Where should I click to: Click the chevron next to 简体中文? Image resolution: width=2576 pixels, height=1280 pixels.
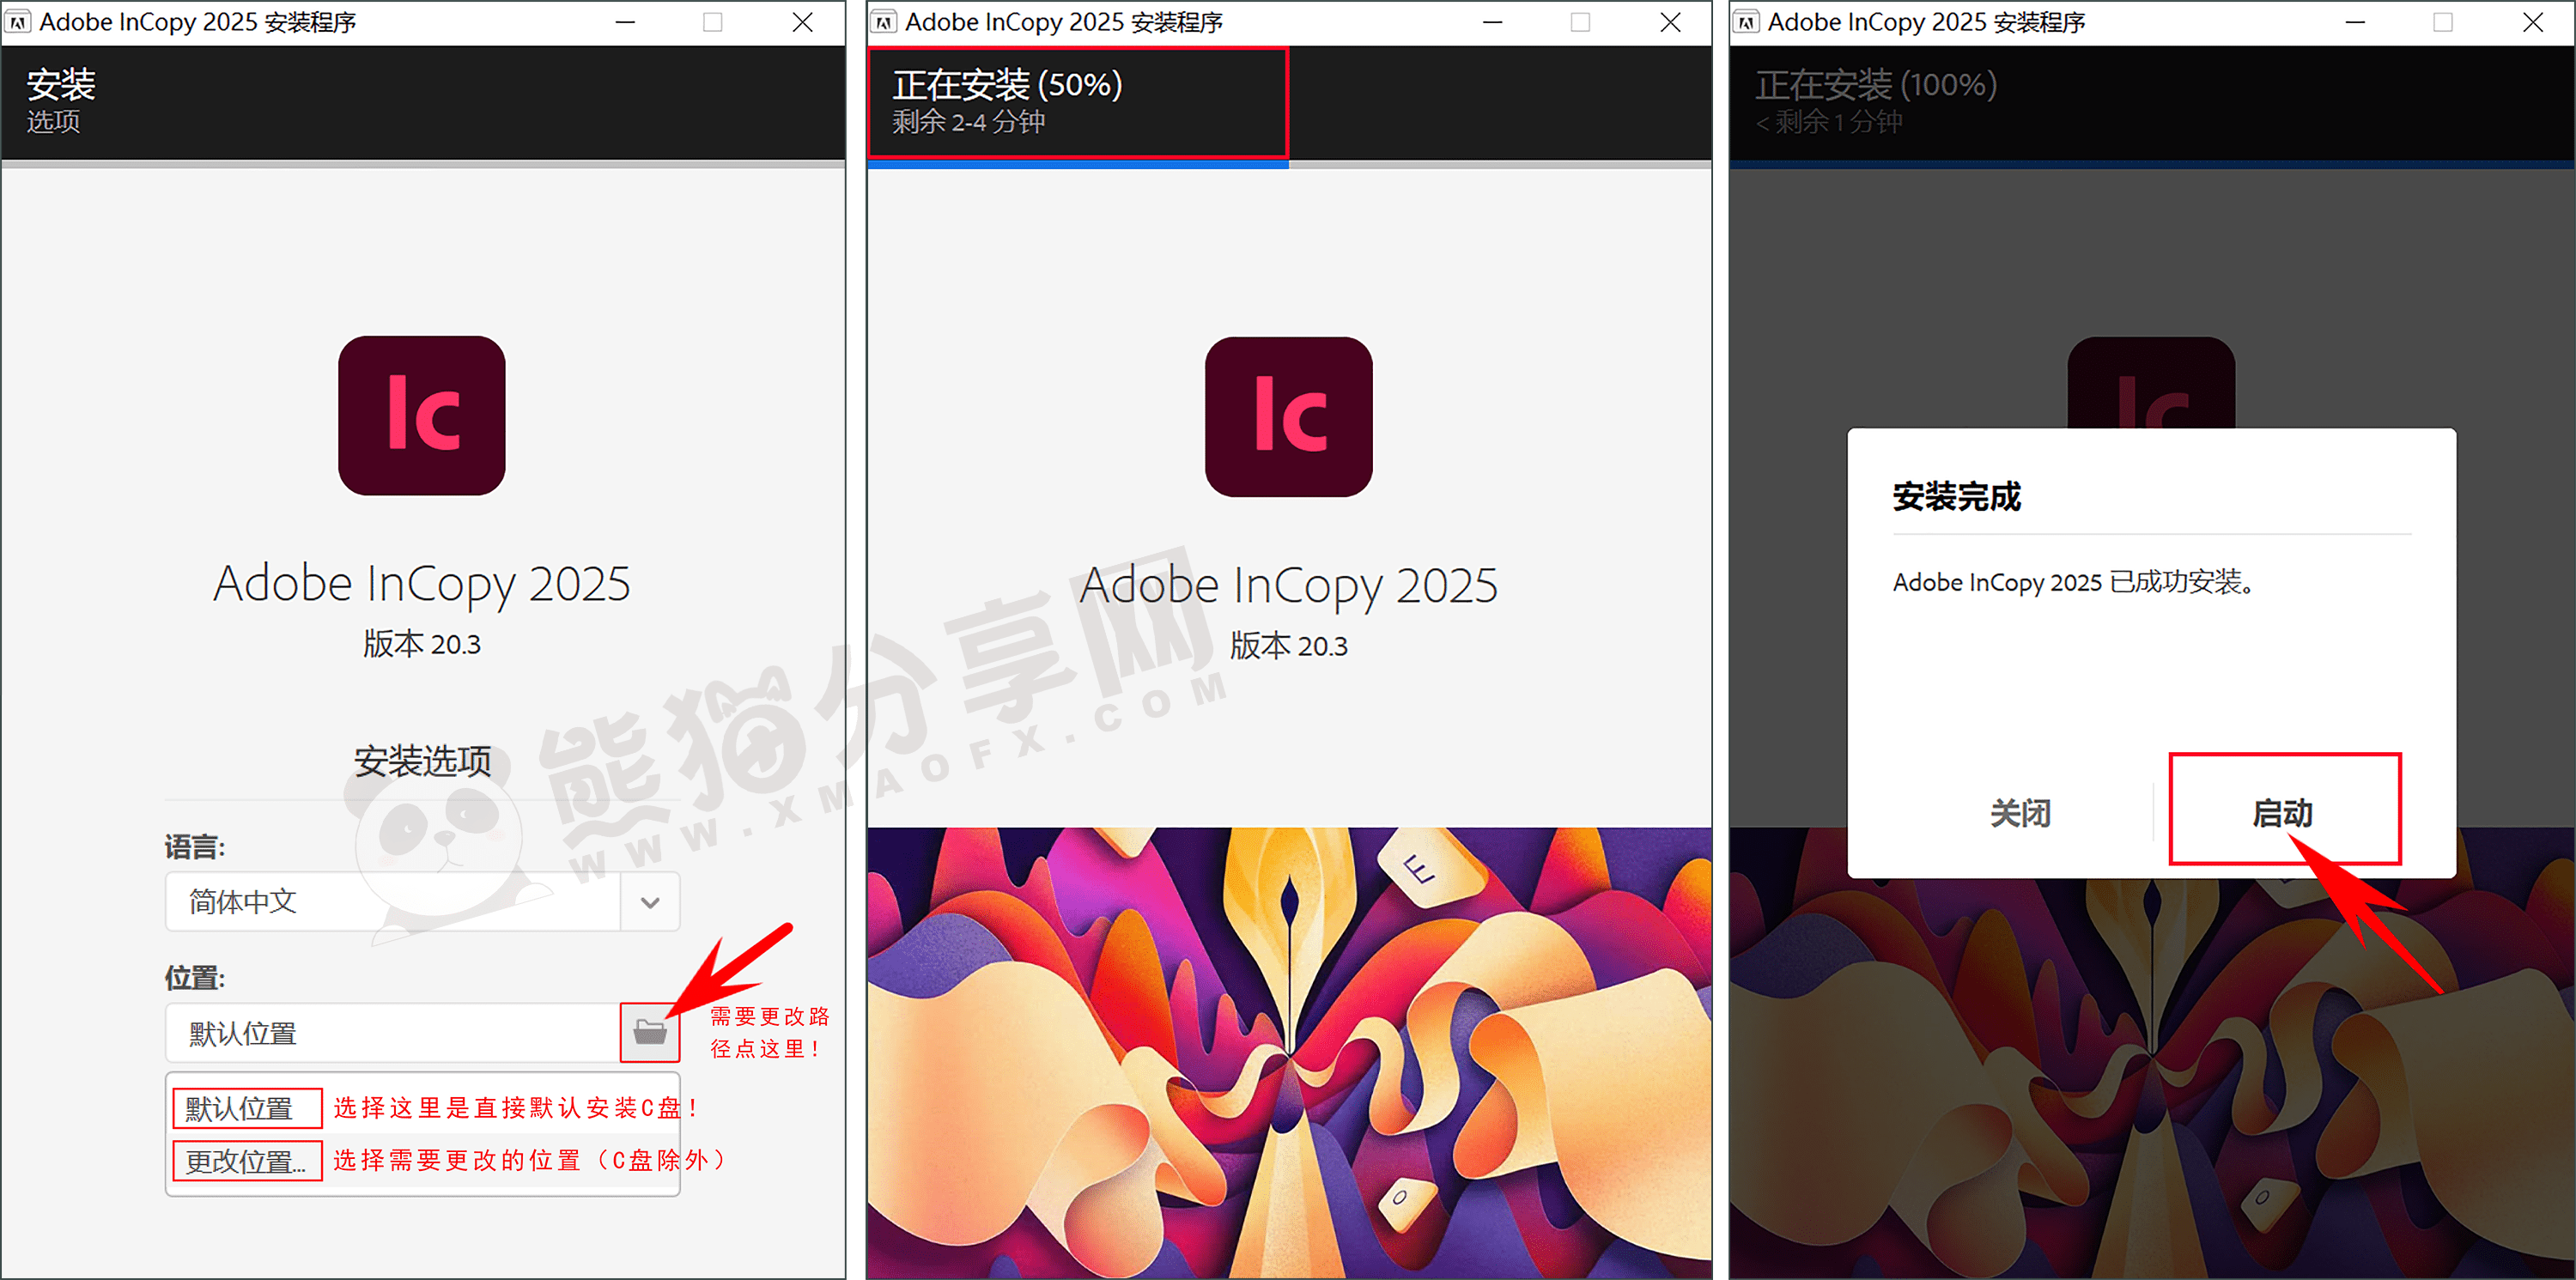(x=649, y=901)
